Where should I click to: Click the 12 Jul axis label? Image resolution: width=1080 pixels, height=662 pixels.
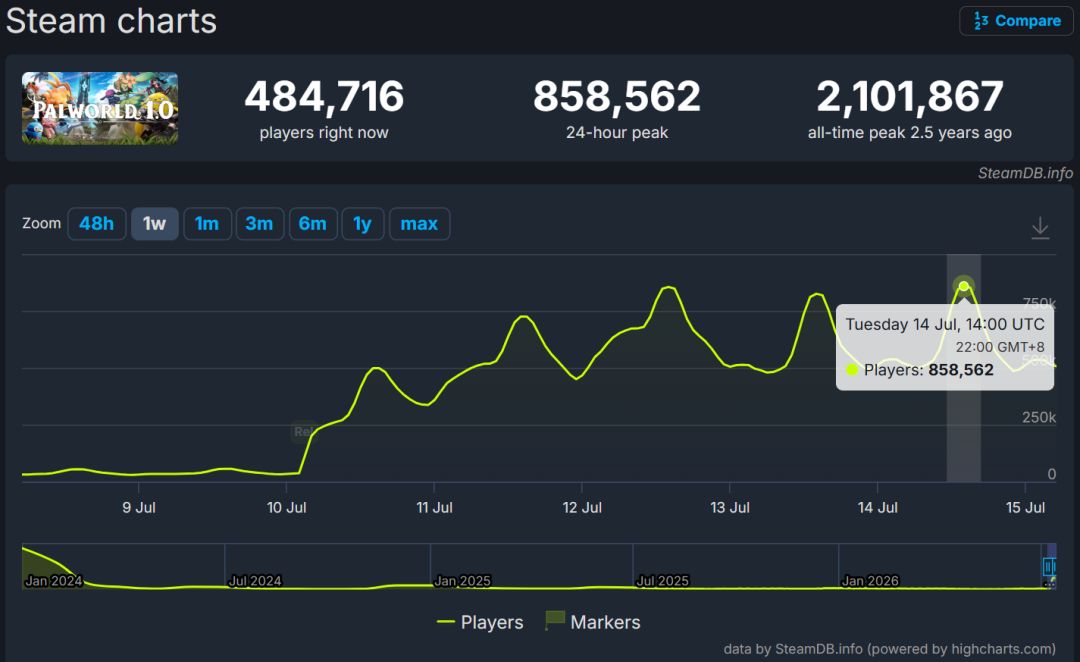pyautogui.click(x=582, y=508)
